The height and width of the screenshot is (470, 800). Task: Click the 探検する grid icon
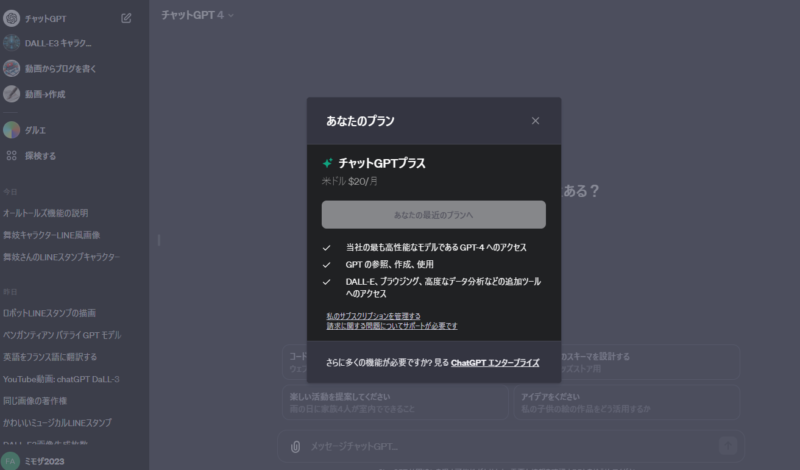(11, 156)
